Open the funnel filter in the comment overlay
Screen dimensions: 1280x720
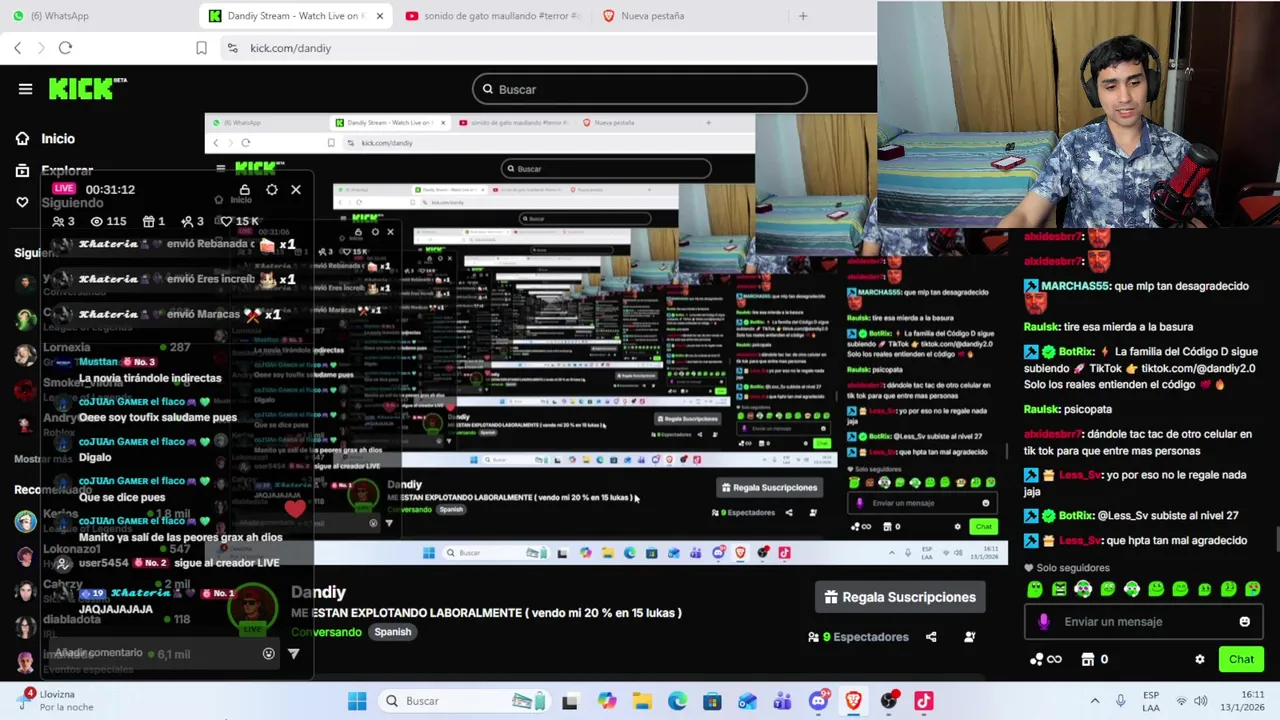click(293, 653)
